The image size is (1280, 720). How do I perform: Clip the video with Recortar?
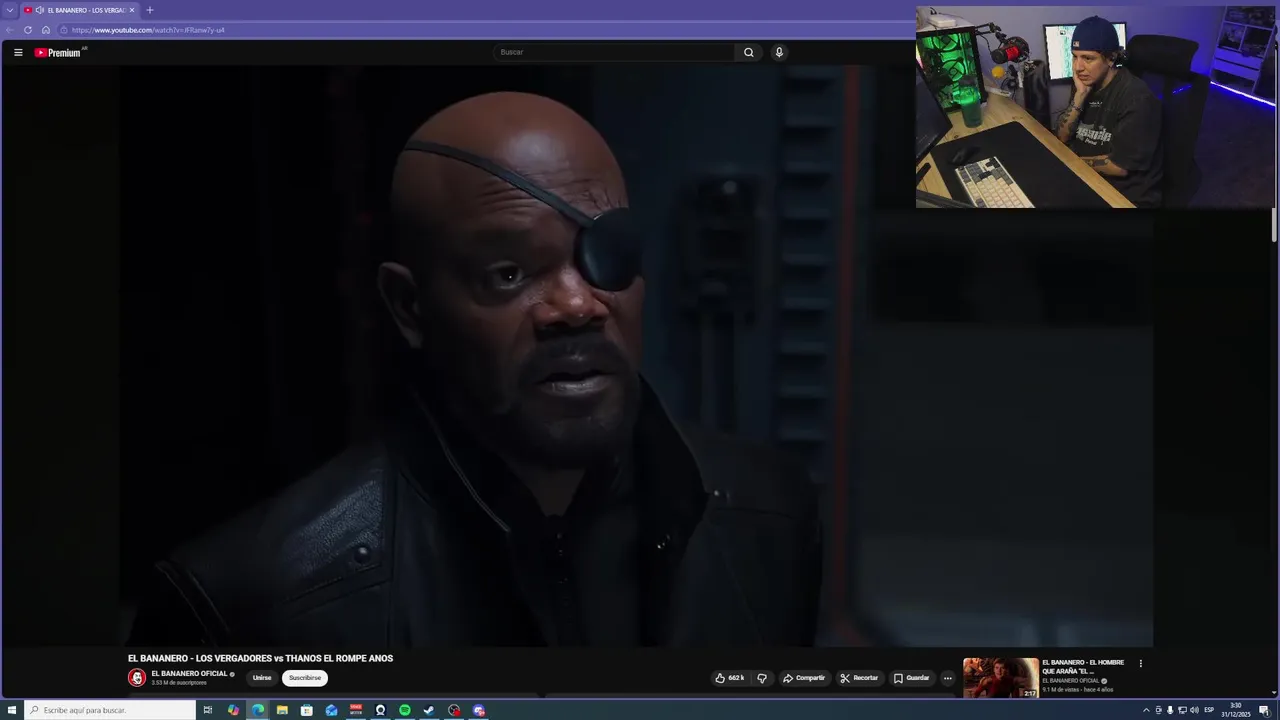[x=859, y=678]
